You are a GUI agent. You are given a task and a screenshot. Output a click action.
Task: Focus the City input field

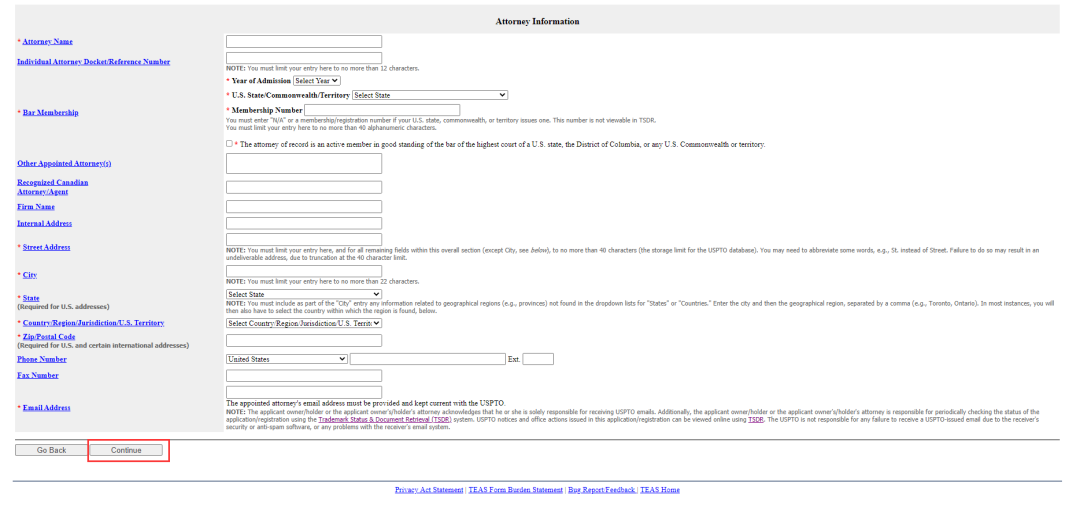pyautogui.click(x=304, y=271)
